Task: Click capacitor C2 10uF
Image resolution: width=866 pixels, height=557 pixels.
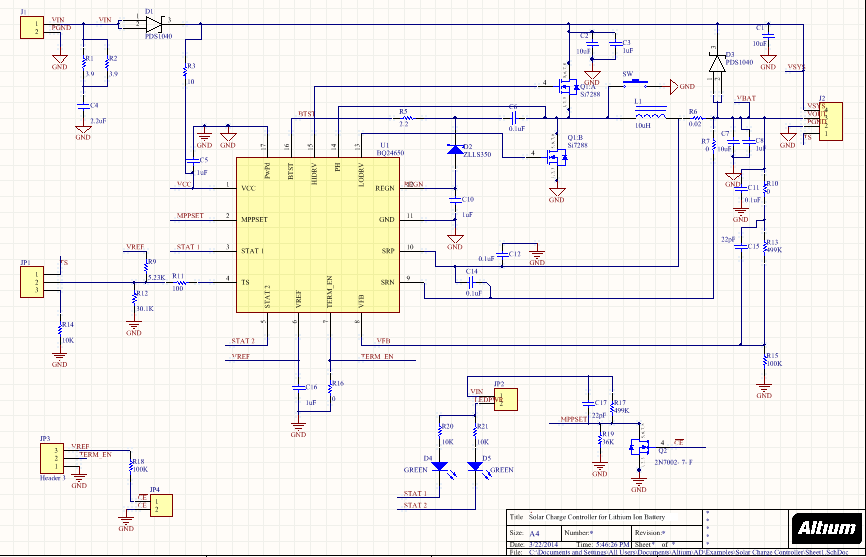Action: (x=592, y=43)
